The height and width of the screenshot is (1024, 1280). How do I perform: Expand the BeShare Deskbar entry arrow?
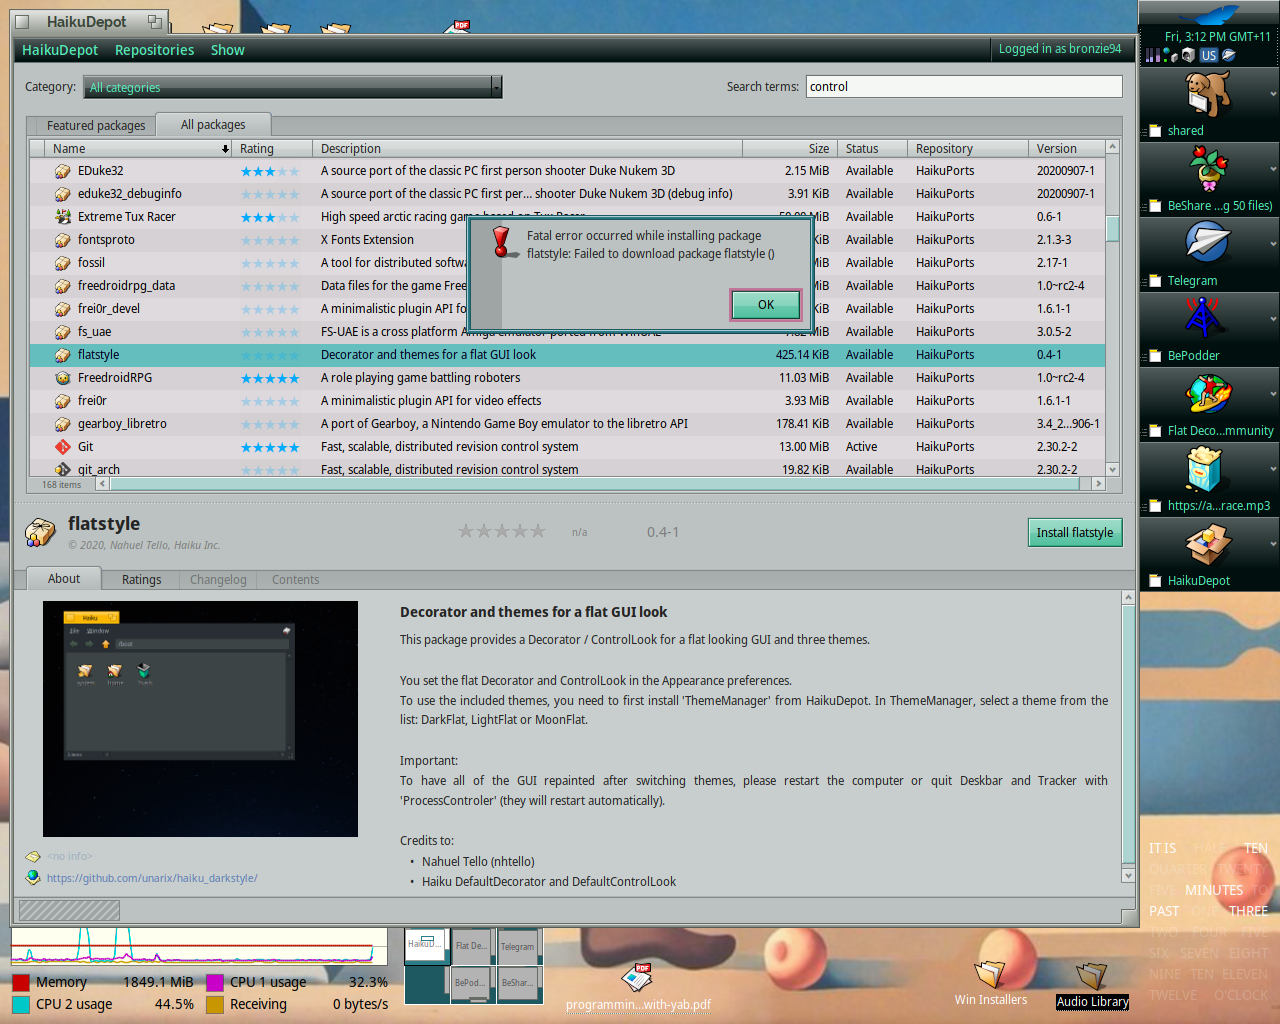pyautogui.click(x=1273, y=169)
